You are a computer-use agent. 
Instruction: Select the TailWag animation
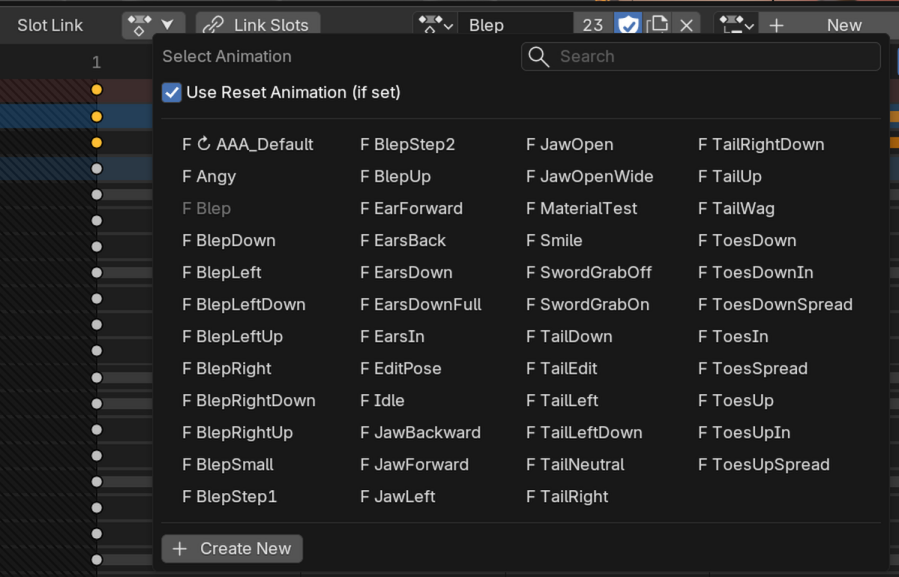coord(736,208)
